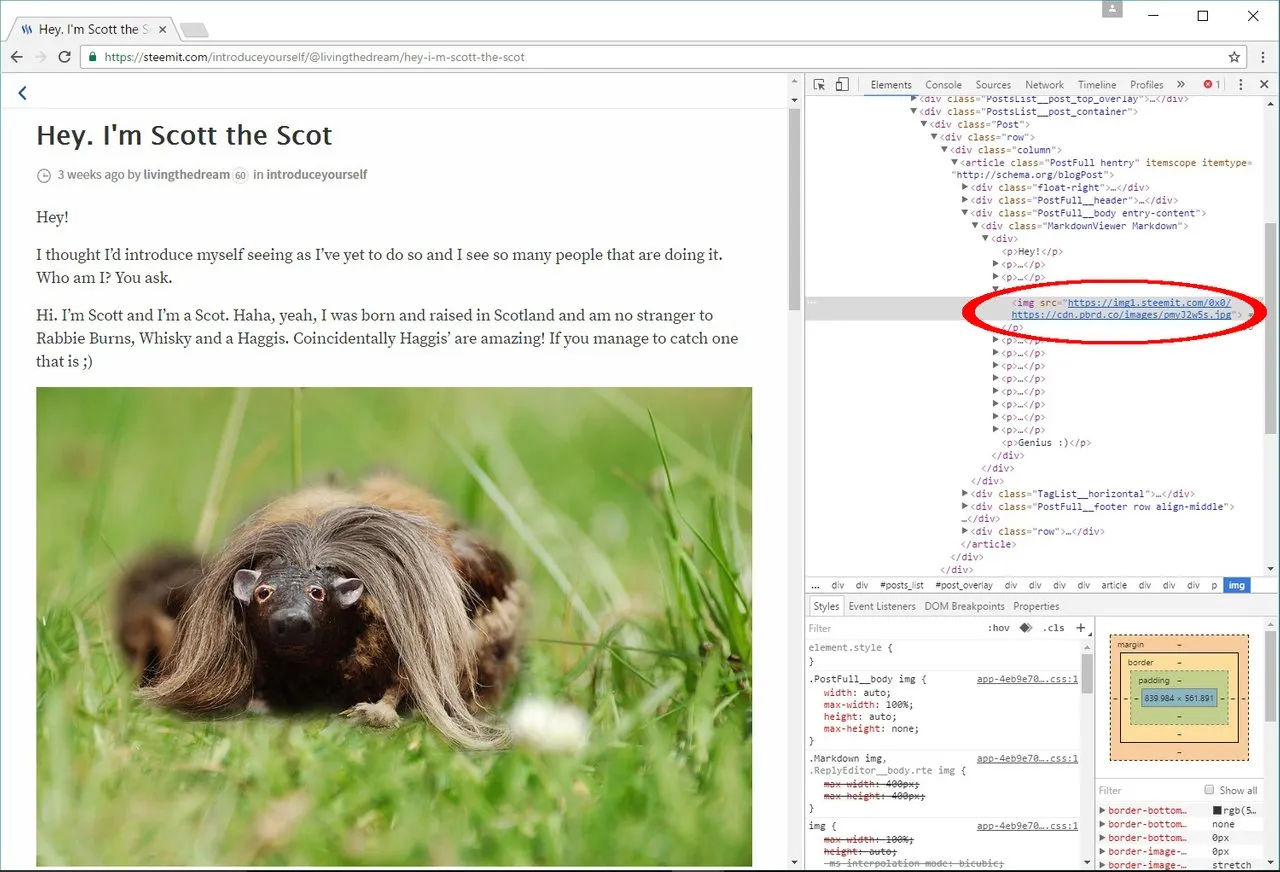Expand the div class="float-right" node

pyautogui.click(x=965, y=188)
